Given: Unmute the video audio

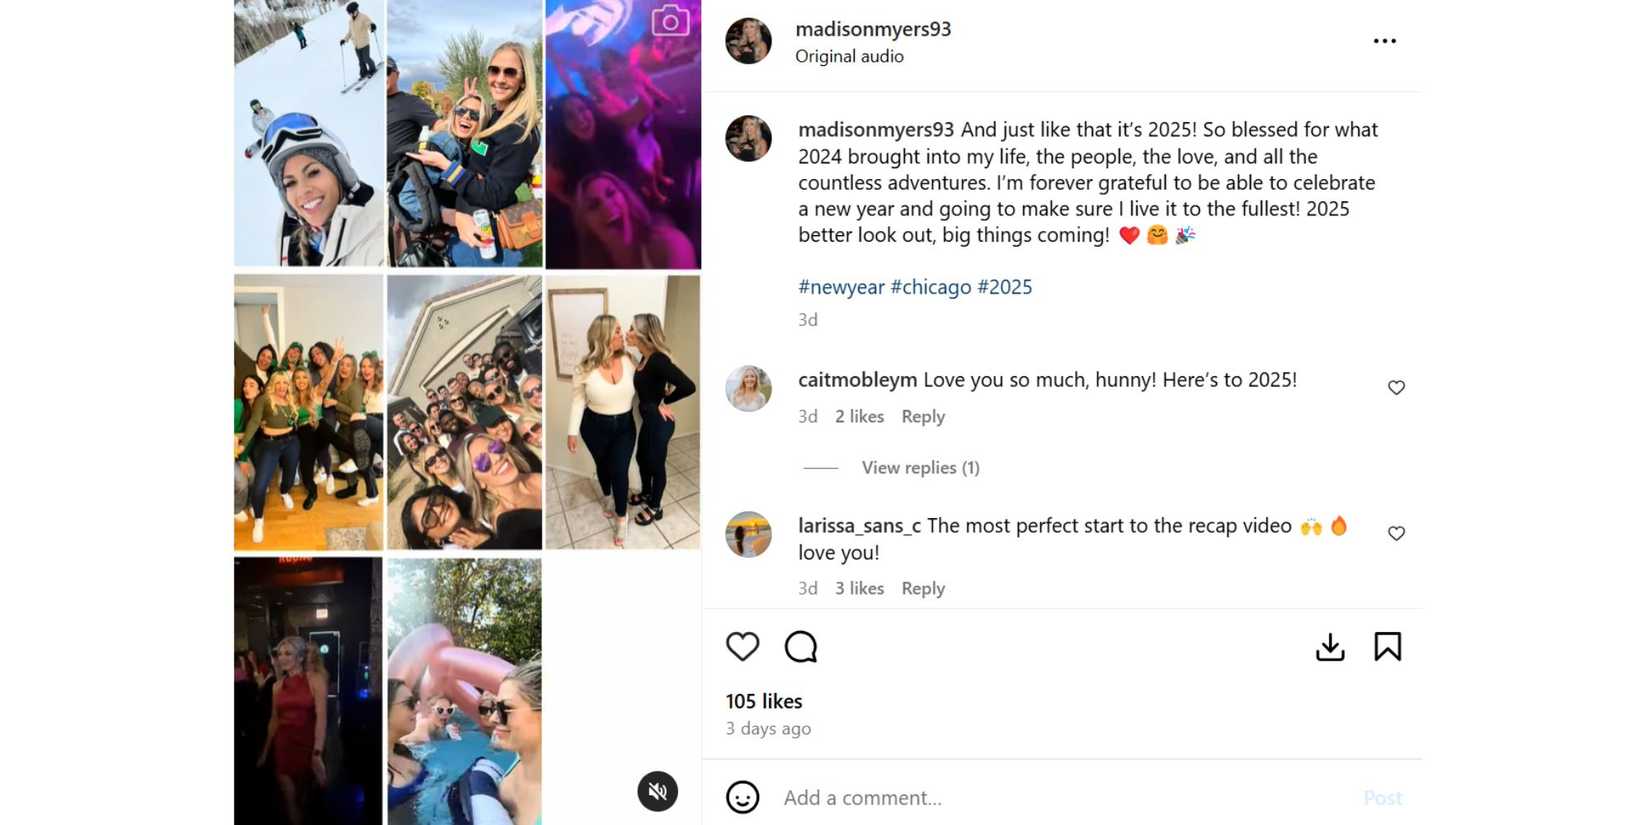Looking at the screenshot, I should pyautogui.click(x=655, y=791).
